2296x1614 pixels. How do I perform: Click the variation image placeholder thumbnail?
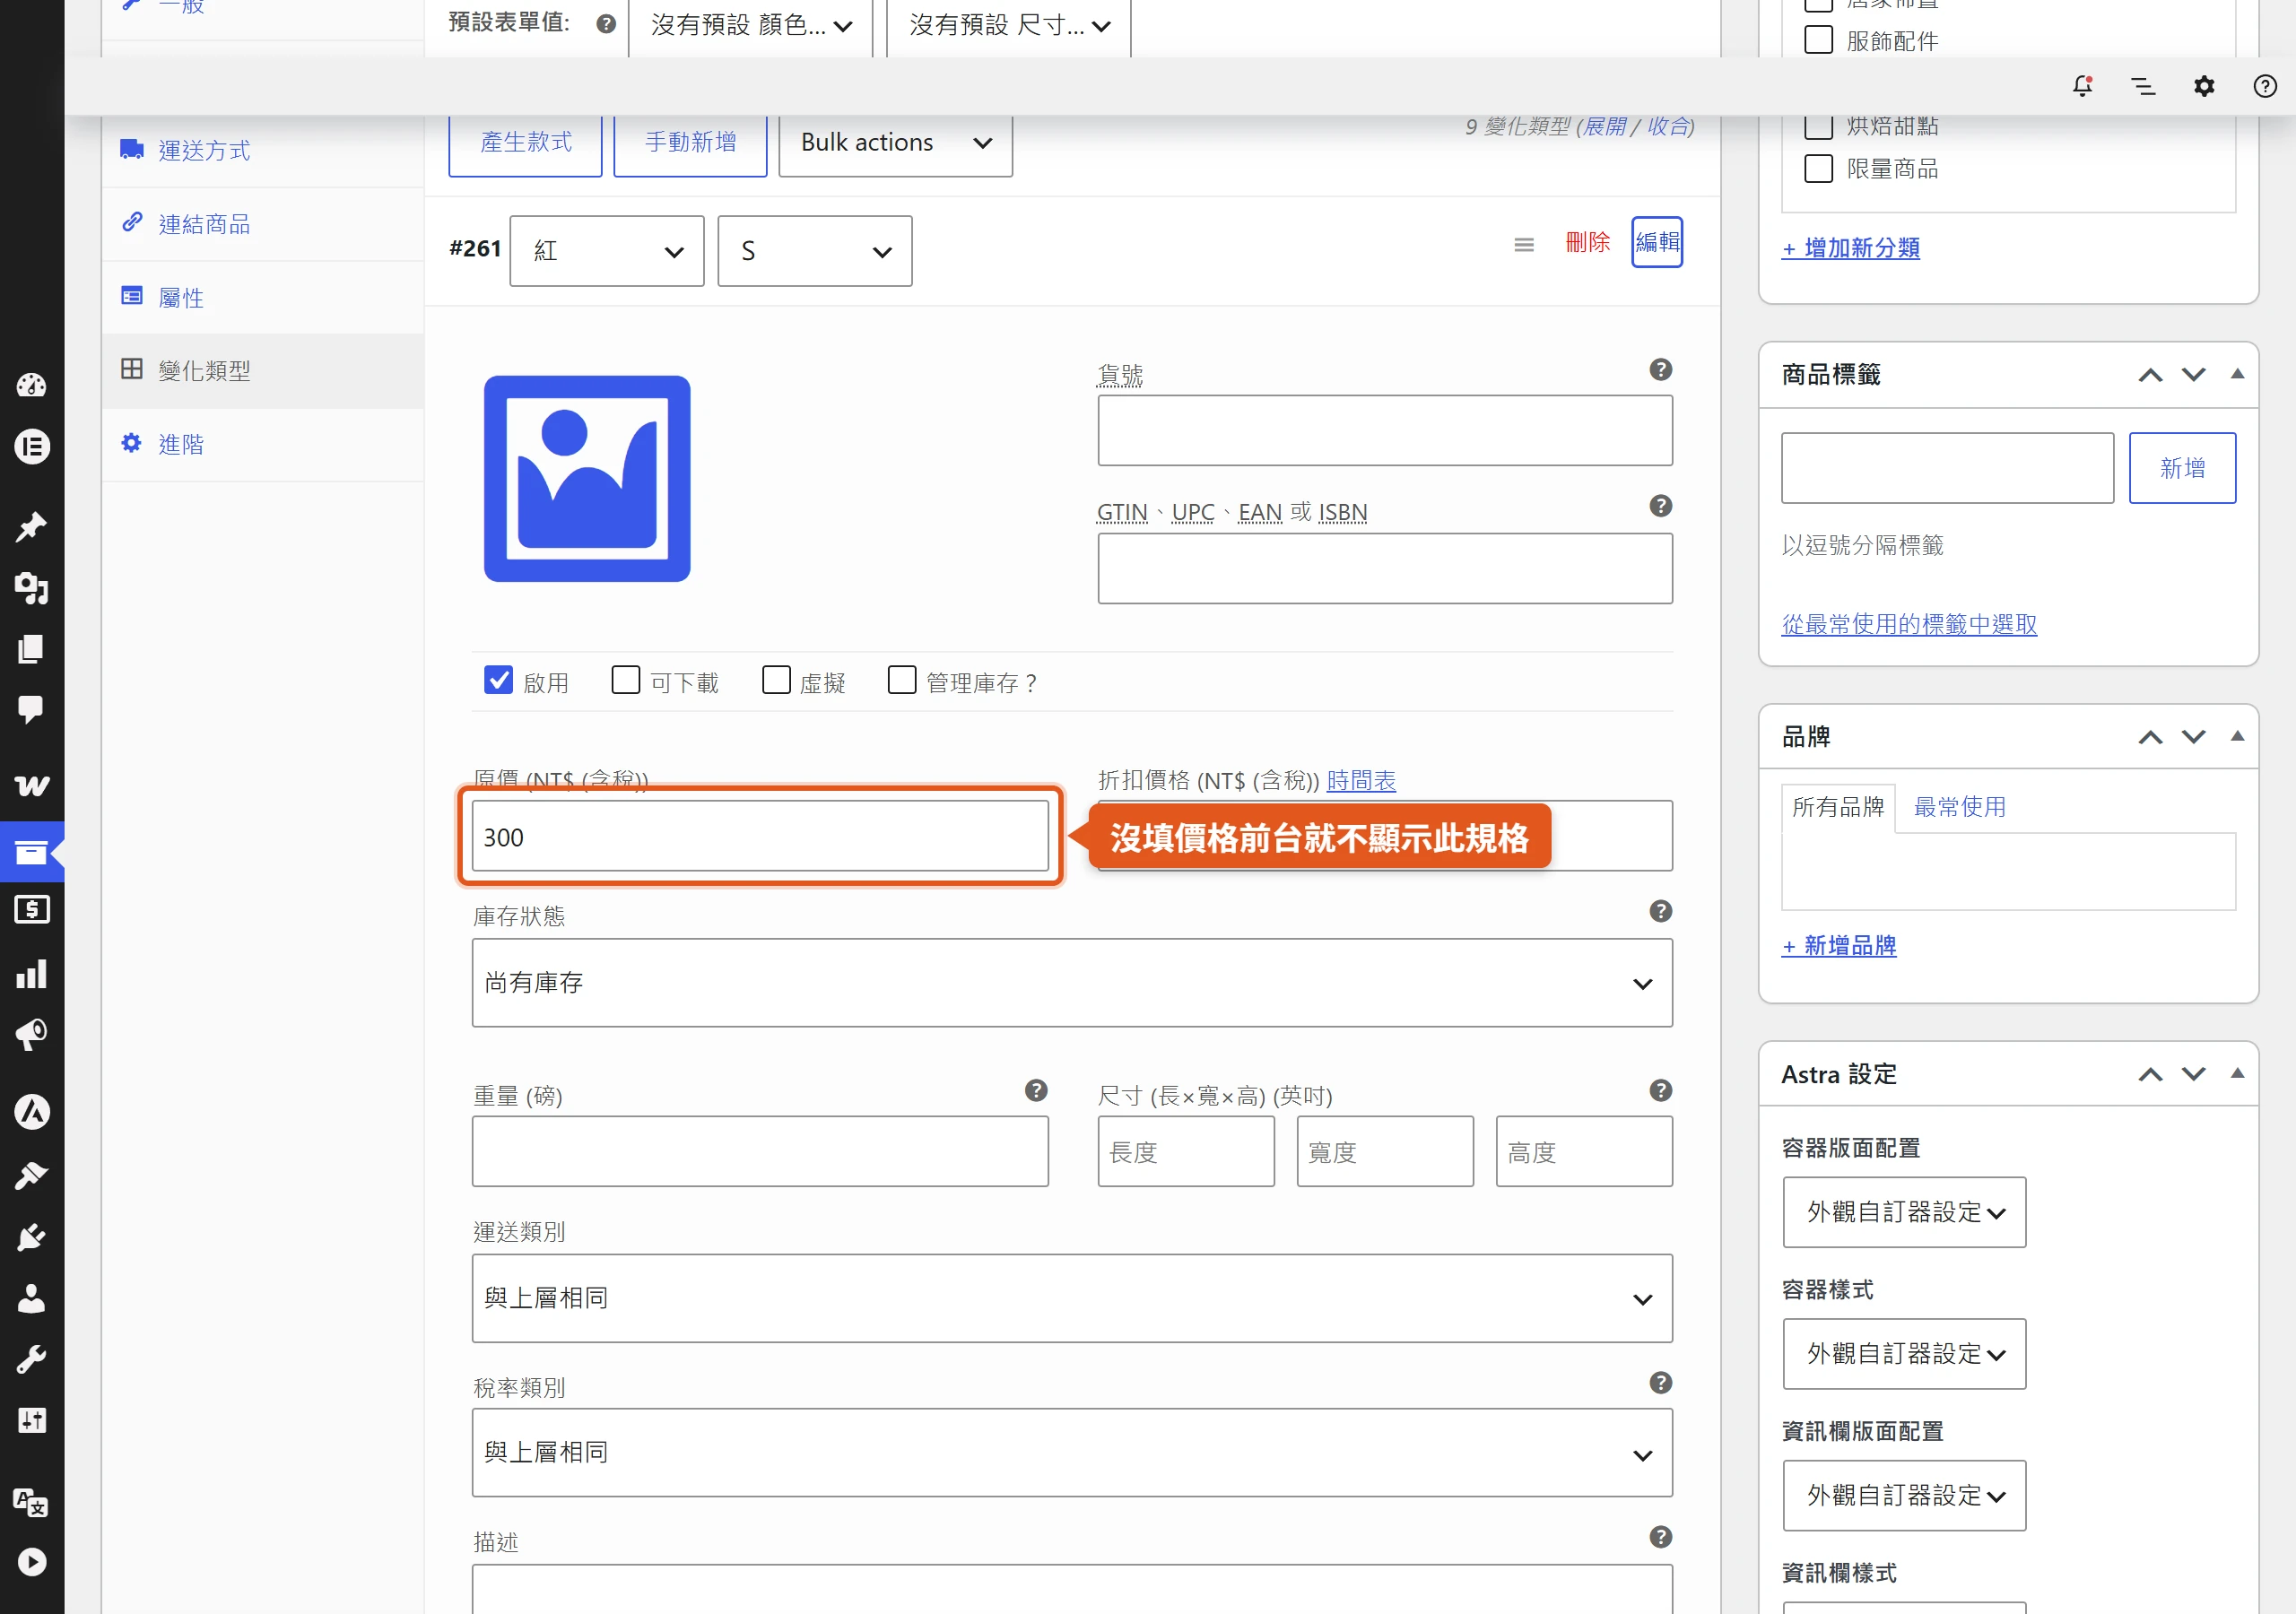587,479
